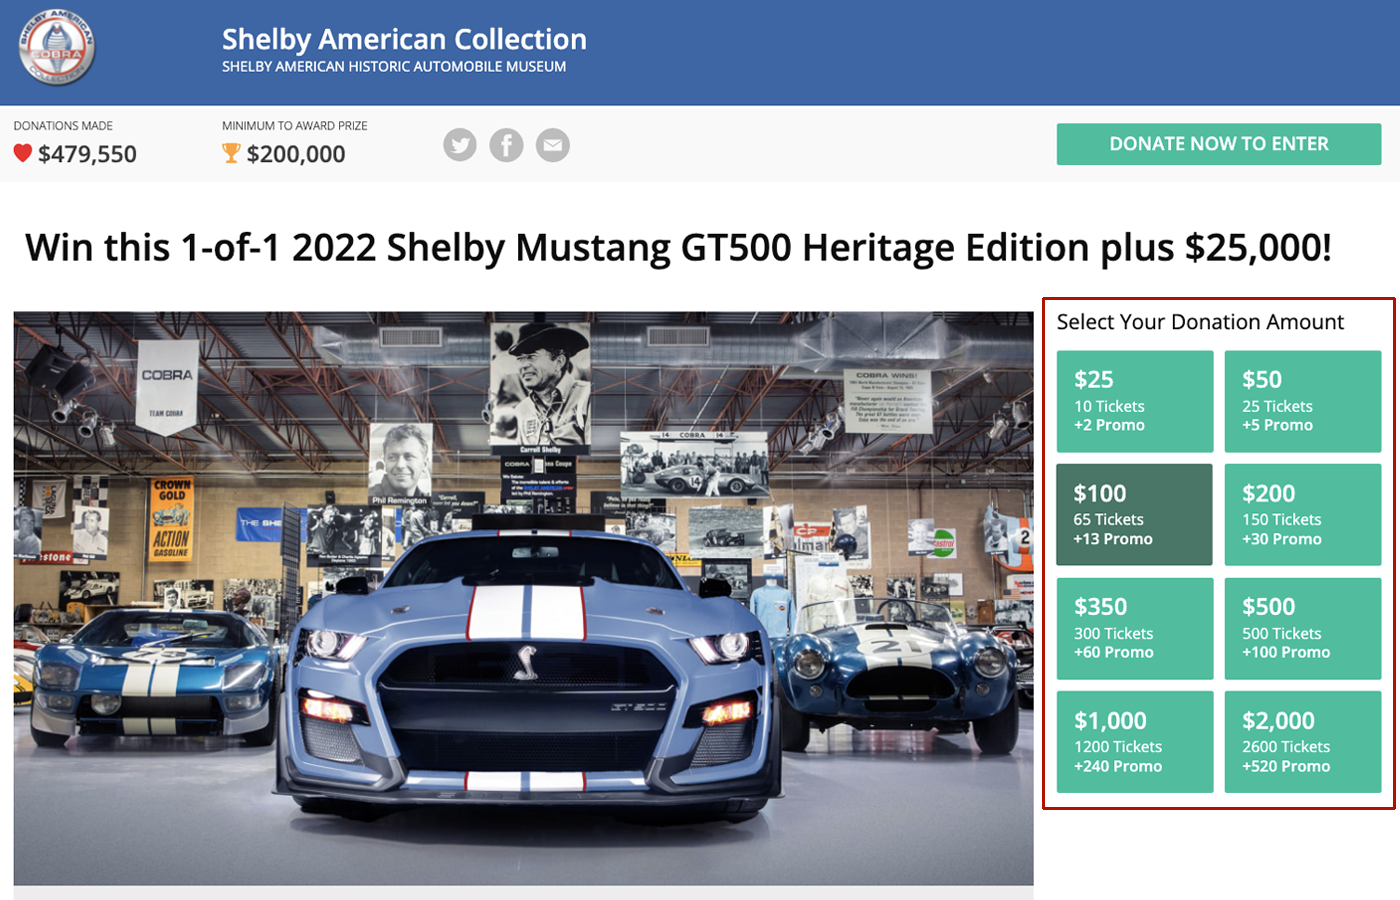Click the $200,000 minimum prize amount
This screenshot has height=900, width=1400.
(296, 155)
